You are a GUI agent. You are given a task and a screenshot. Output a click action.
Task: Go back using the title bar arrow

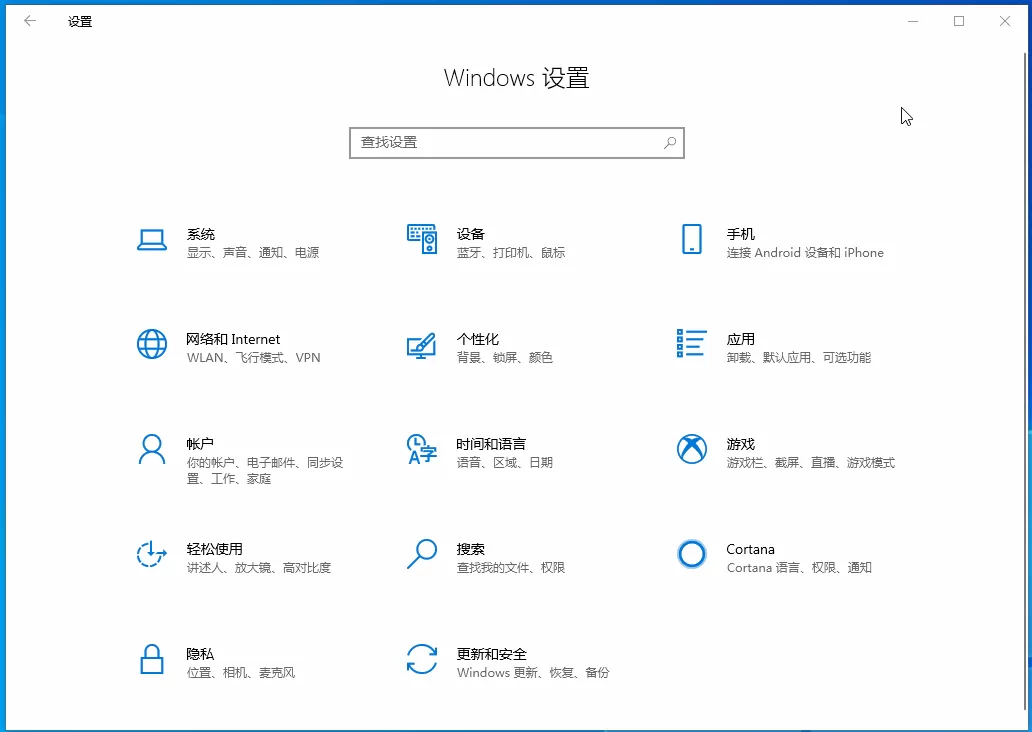(x=30, y=21)
